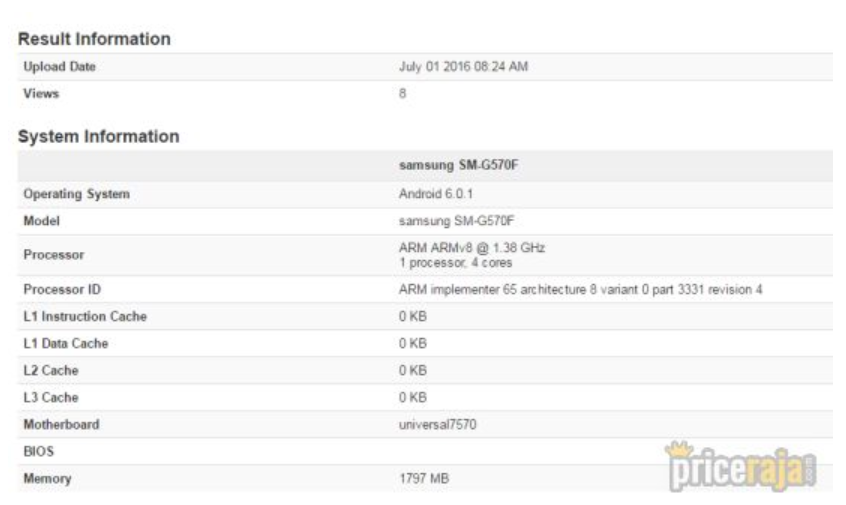Click the L1 Data Cache label
This screenshot has width=846, height=505.
[x=66, y=344]
